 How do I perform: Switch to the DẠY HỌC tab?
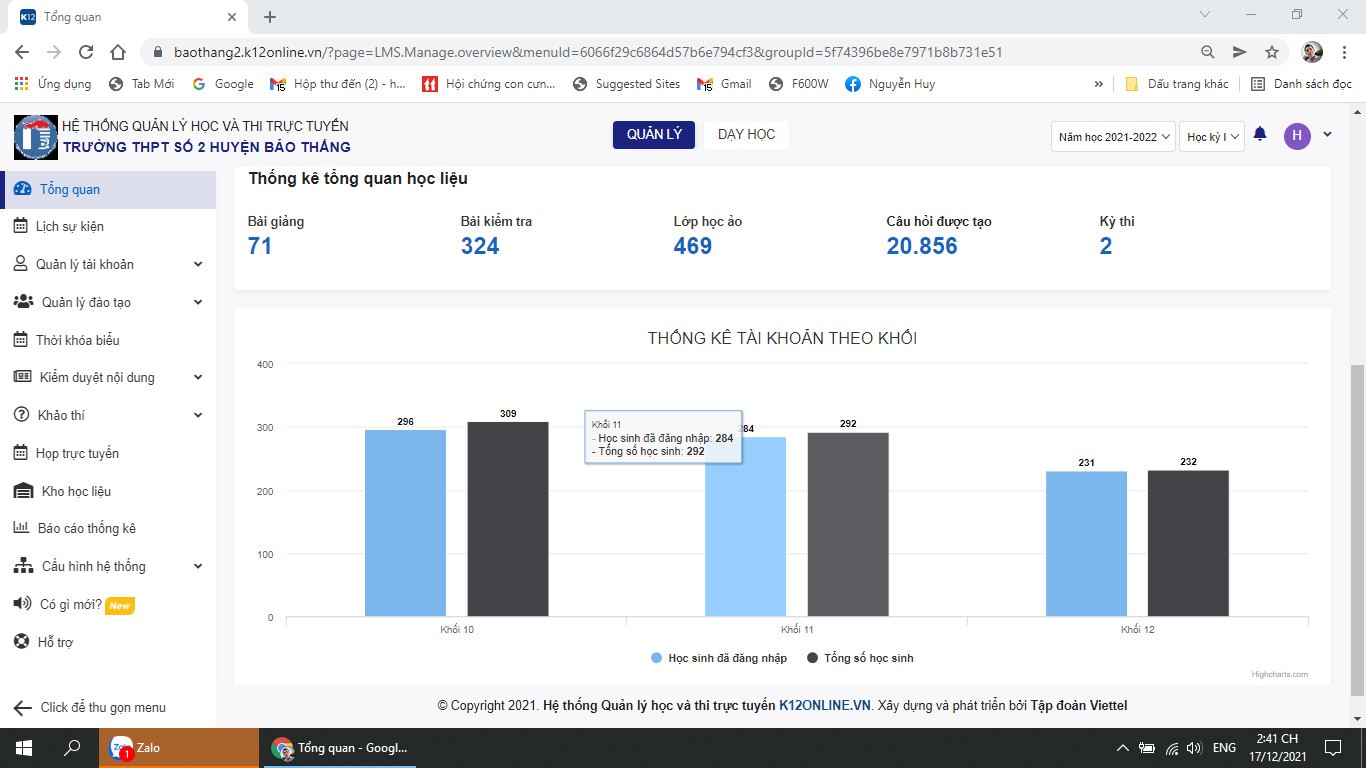coord(746,134)
